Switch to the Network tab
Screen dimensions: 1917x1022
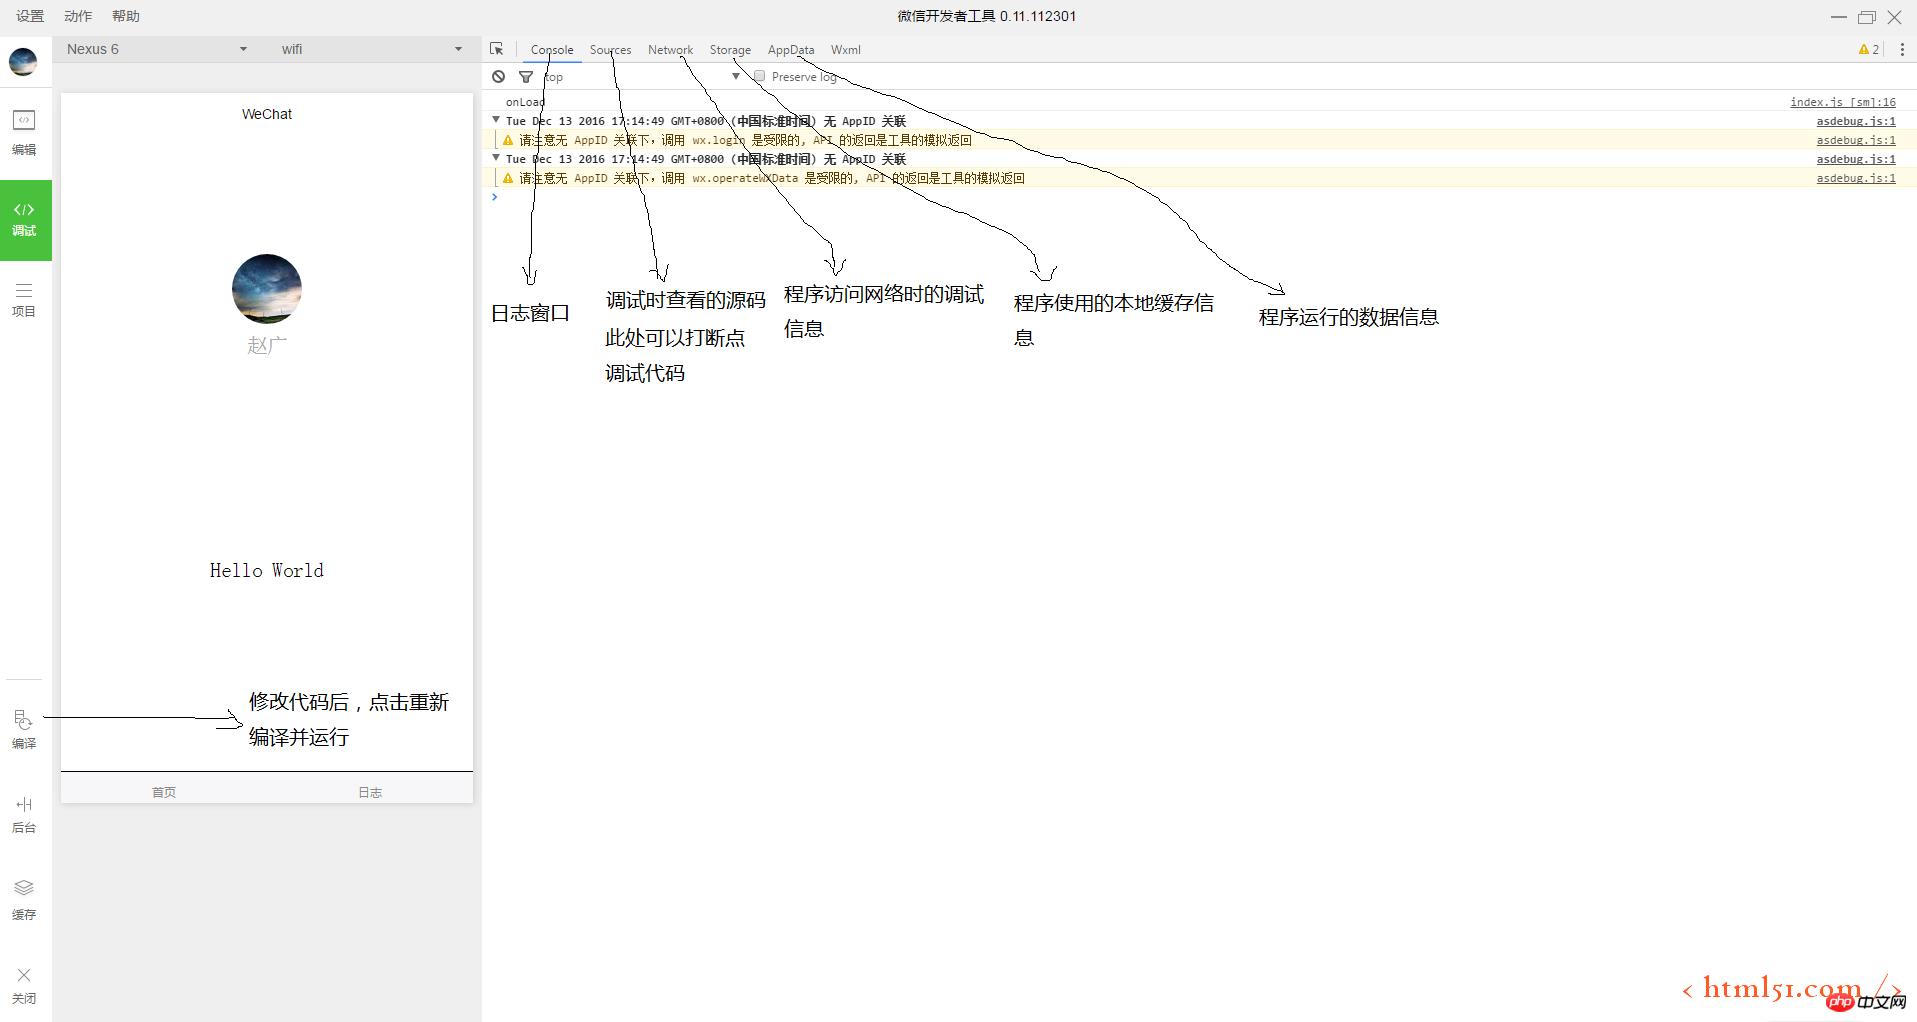point(670,50)
